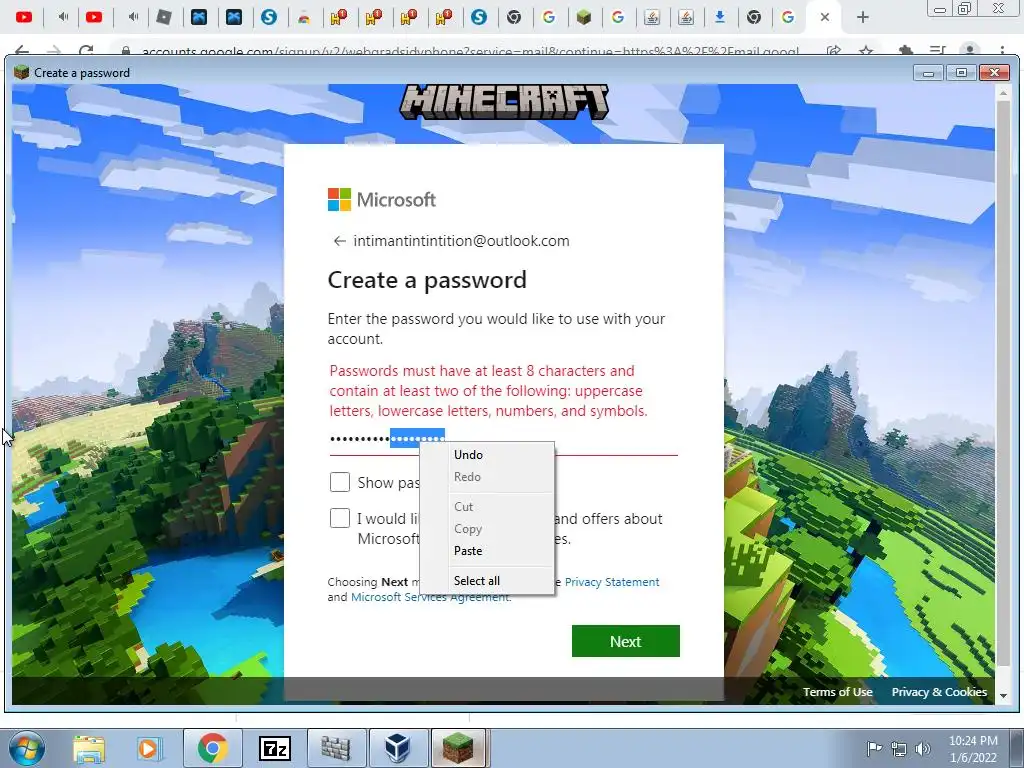Open 7-Zip from the taskbar

(x=274, y=748)
